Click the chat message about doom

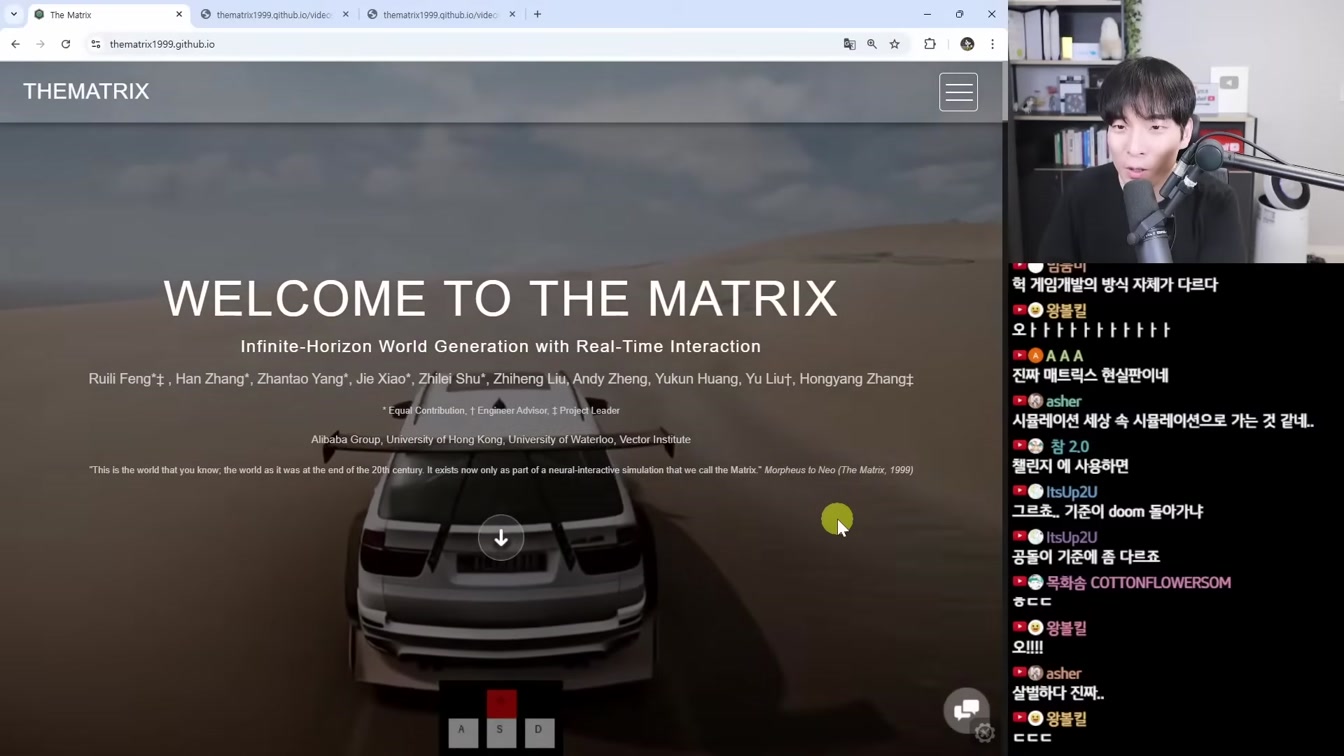[x=1108, y=511]
